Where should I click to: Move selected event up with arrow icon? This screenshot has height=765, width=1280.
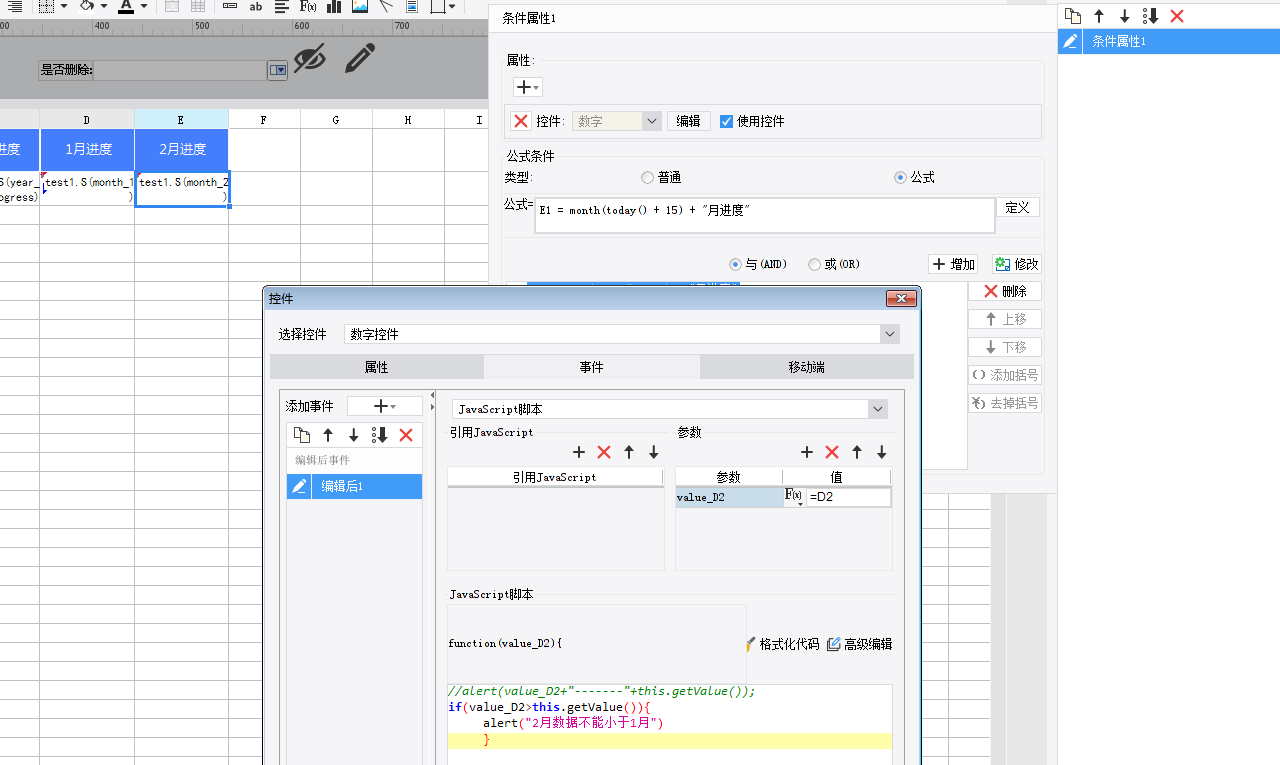tap(328, 435)
